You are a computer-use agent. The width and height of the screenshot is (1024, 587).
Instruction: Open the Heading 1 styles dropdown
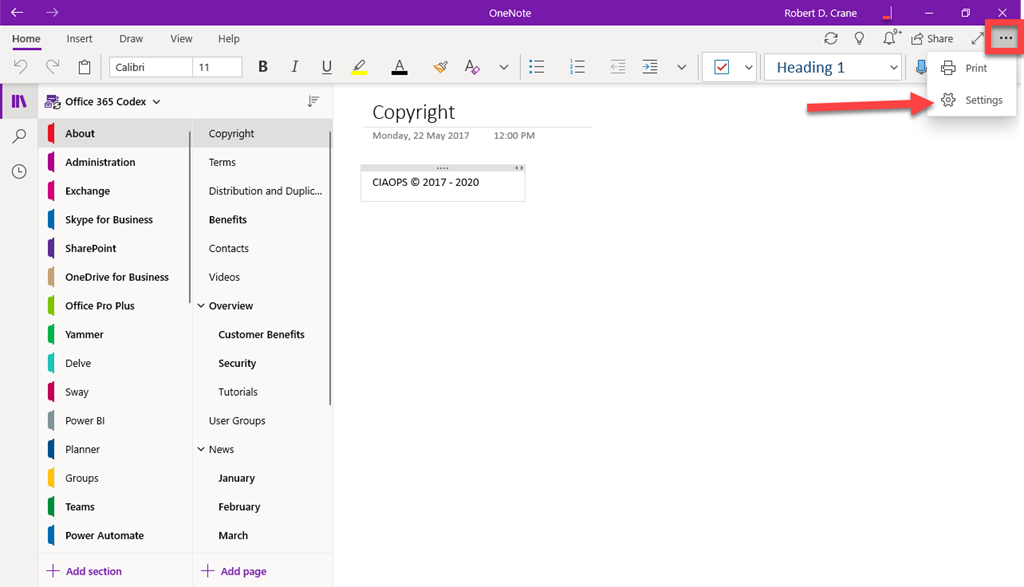833,67
